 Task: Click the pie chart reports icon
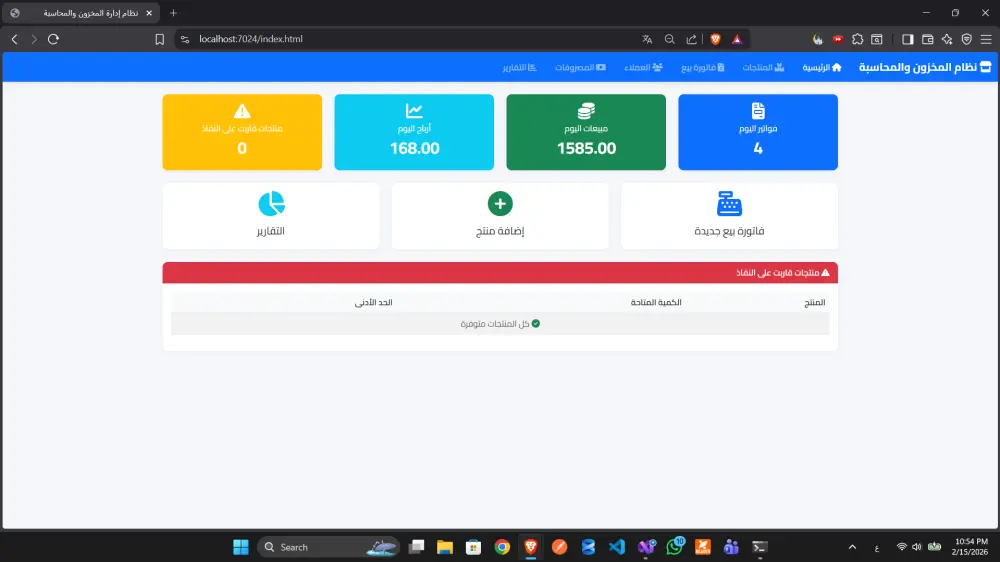click(x=271, y=203)
